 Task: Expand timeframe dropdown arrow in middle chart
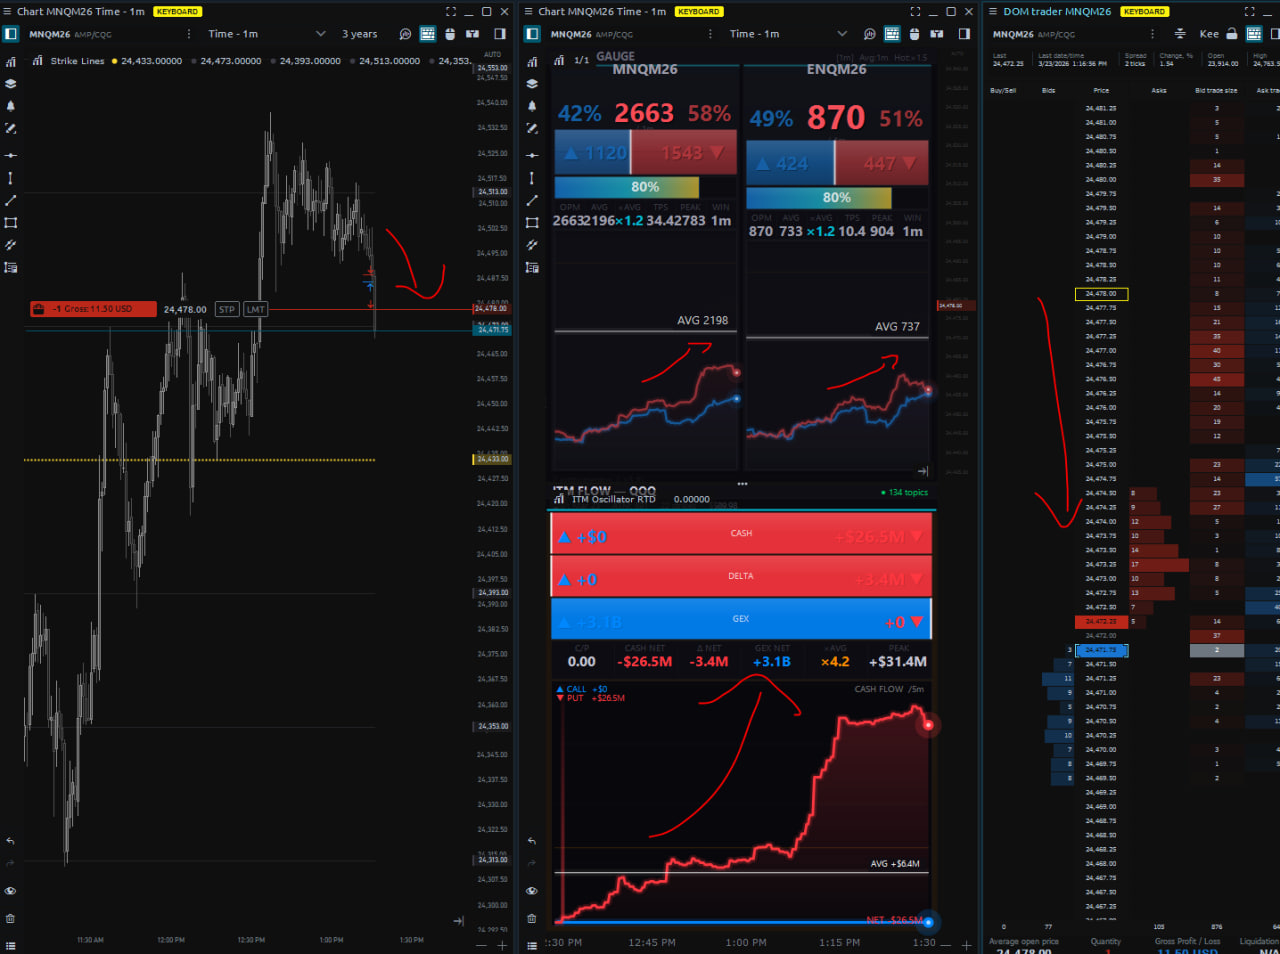point(841,34)
